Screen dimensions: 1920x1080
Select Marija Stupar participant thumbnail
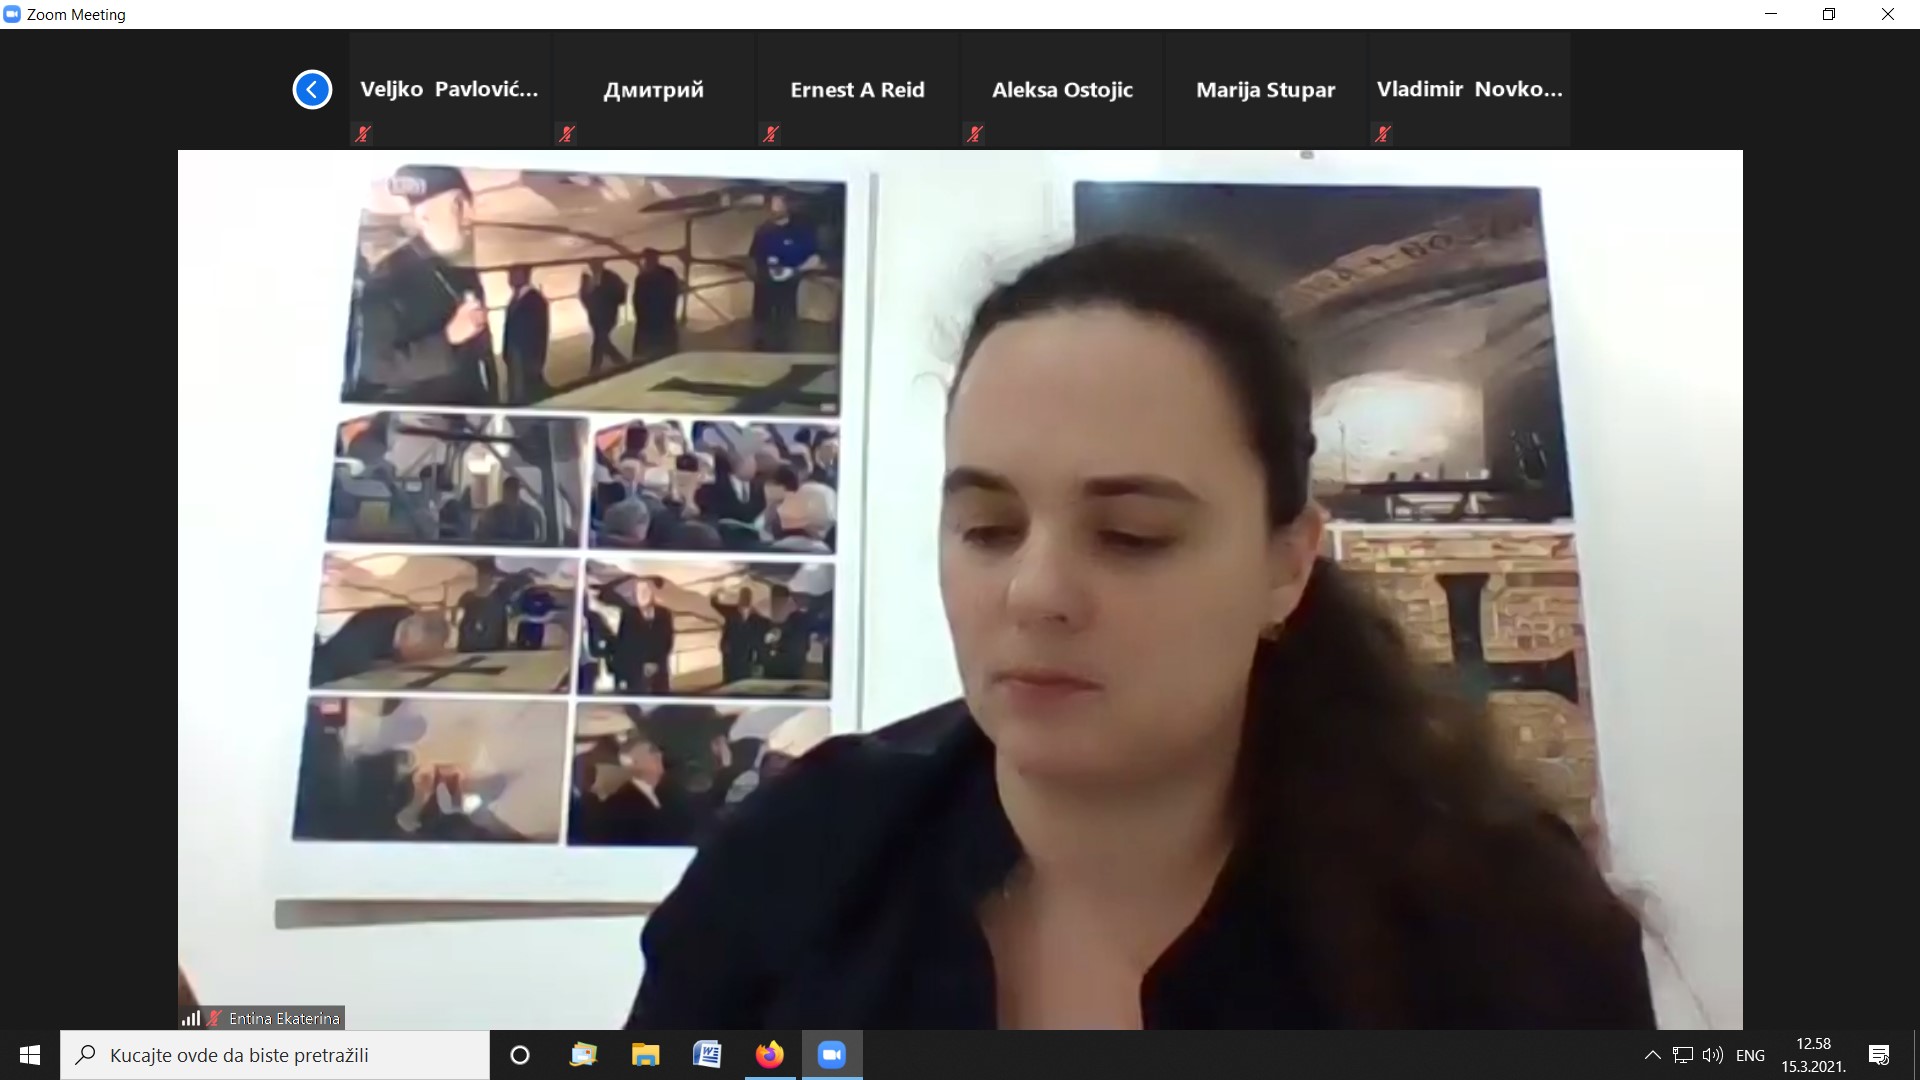point(1266,90)
